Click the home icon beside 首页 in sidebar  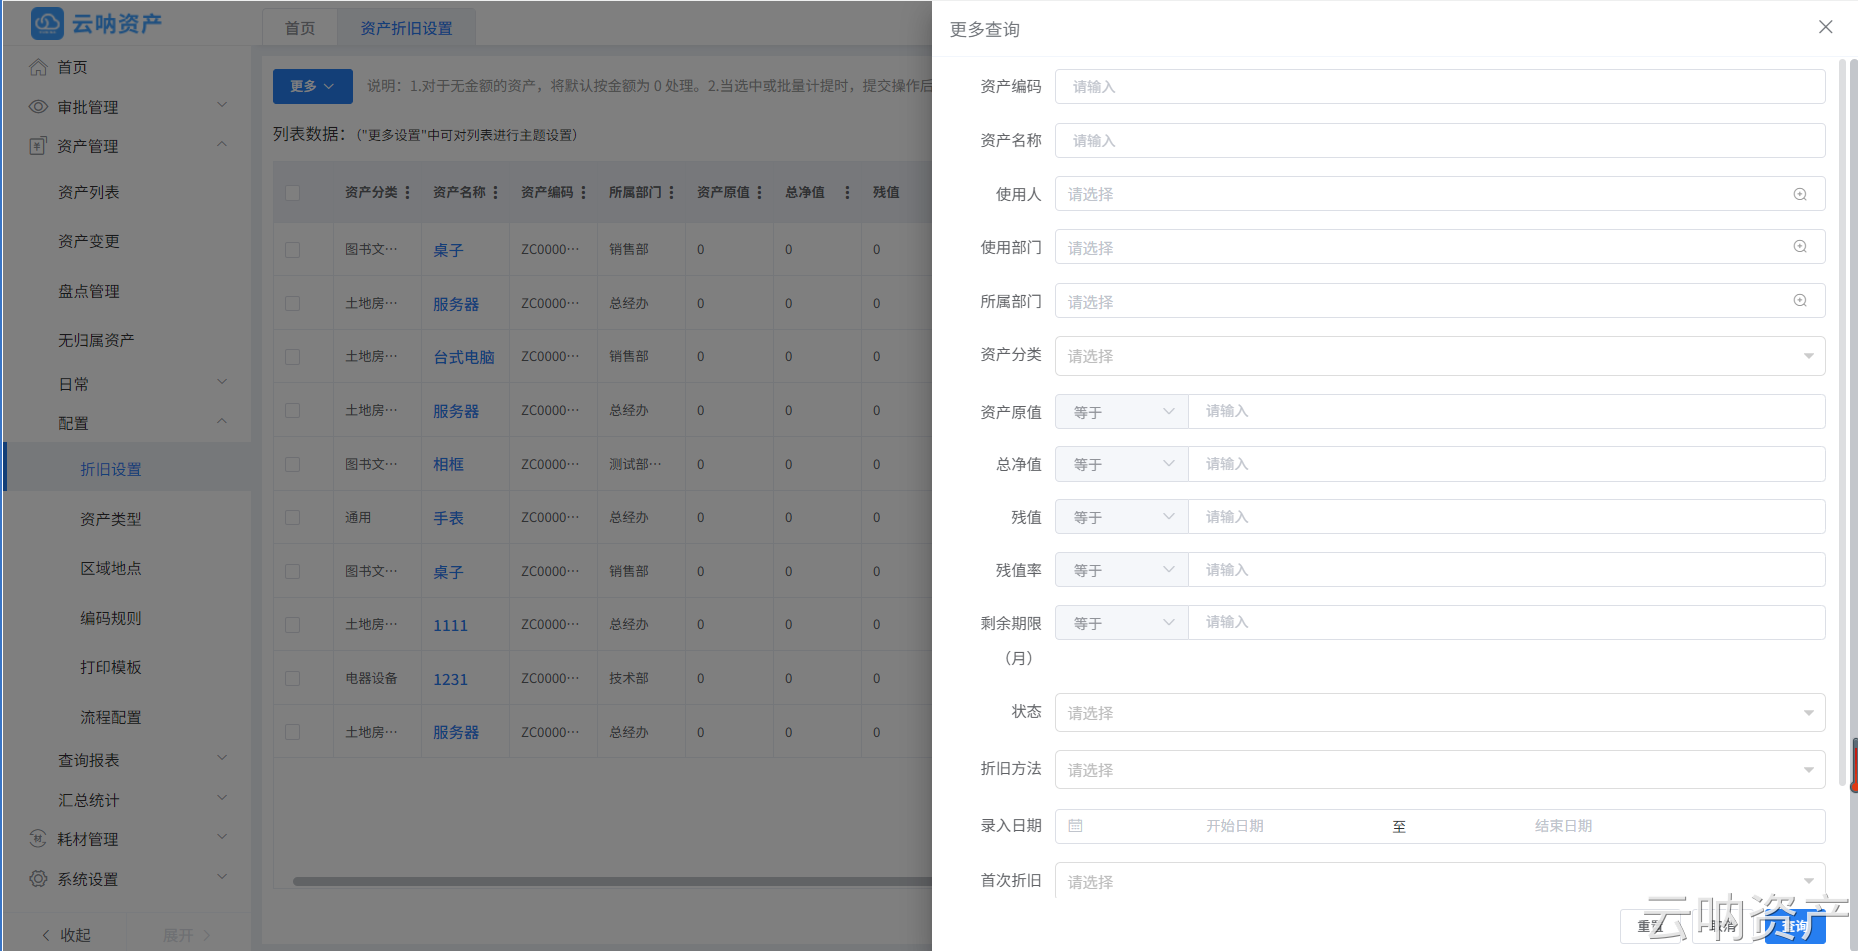38,67
